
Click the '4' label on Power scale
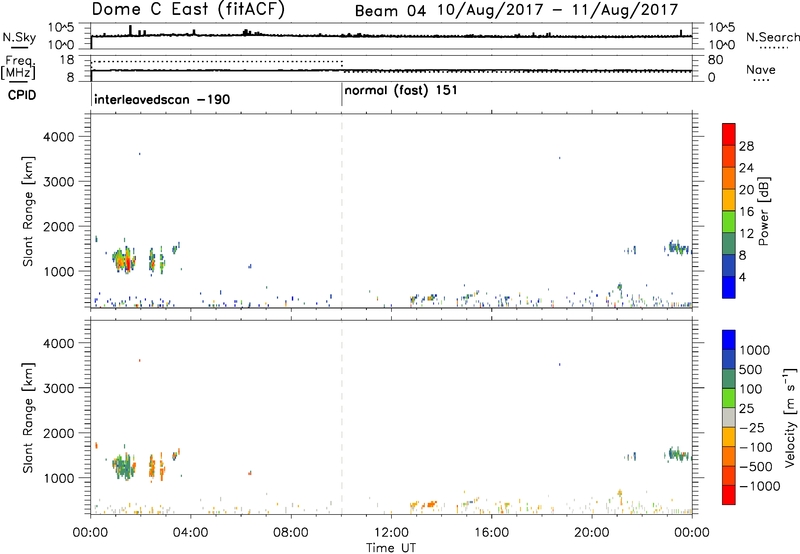pyautogui.click(x=742, y=277)
